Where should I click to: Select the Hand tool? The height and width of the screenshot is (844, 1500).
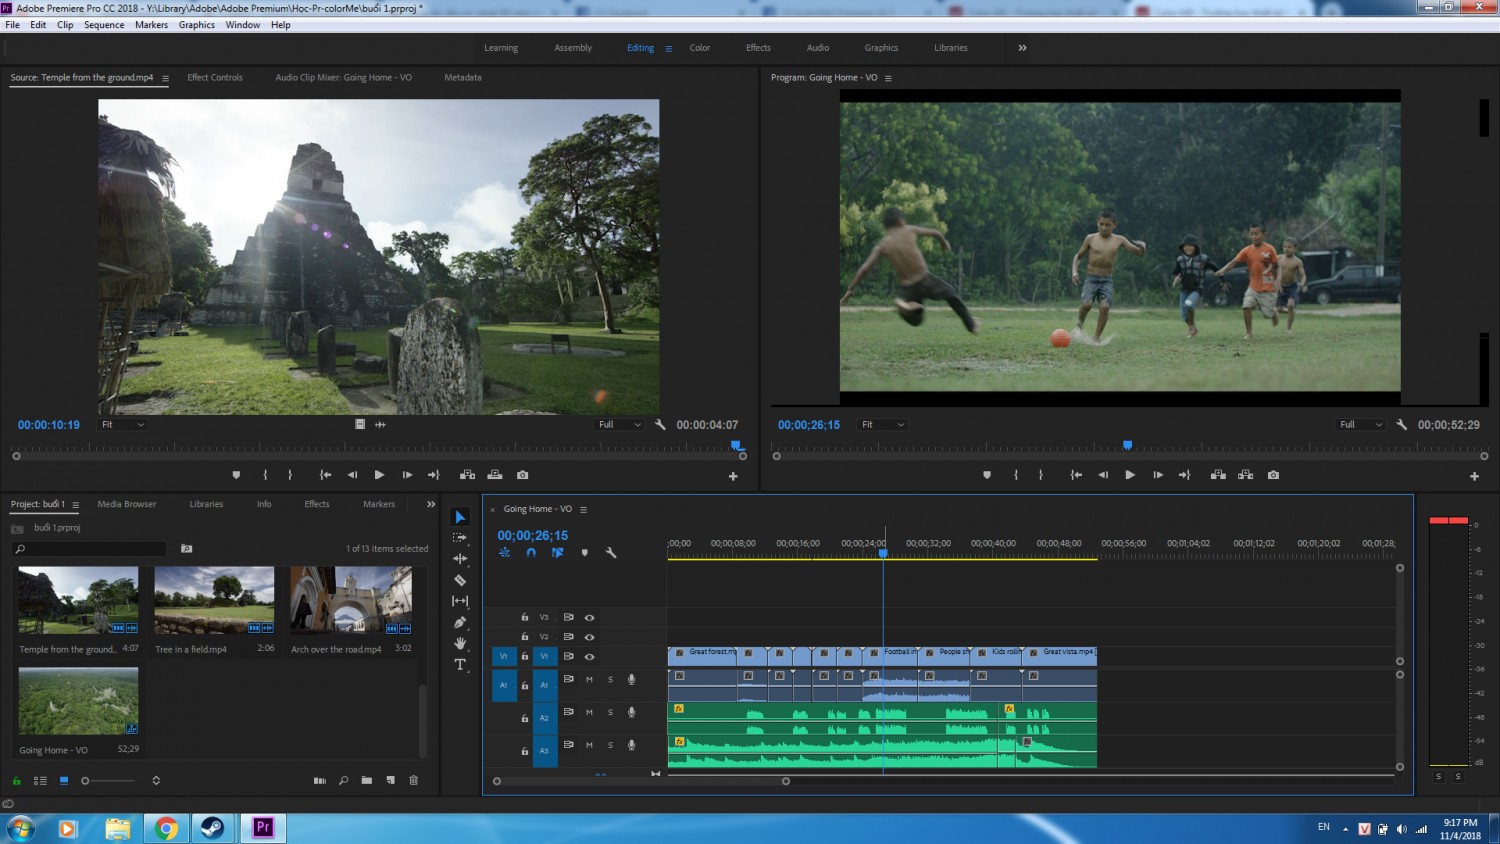point(460,643)
